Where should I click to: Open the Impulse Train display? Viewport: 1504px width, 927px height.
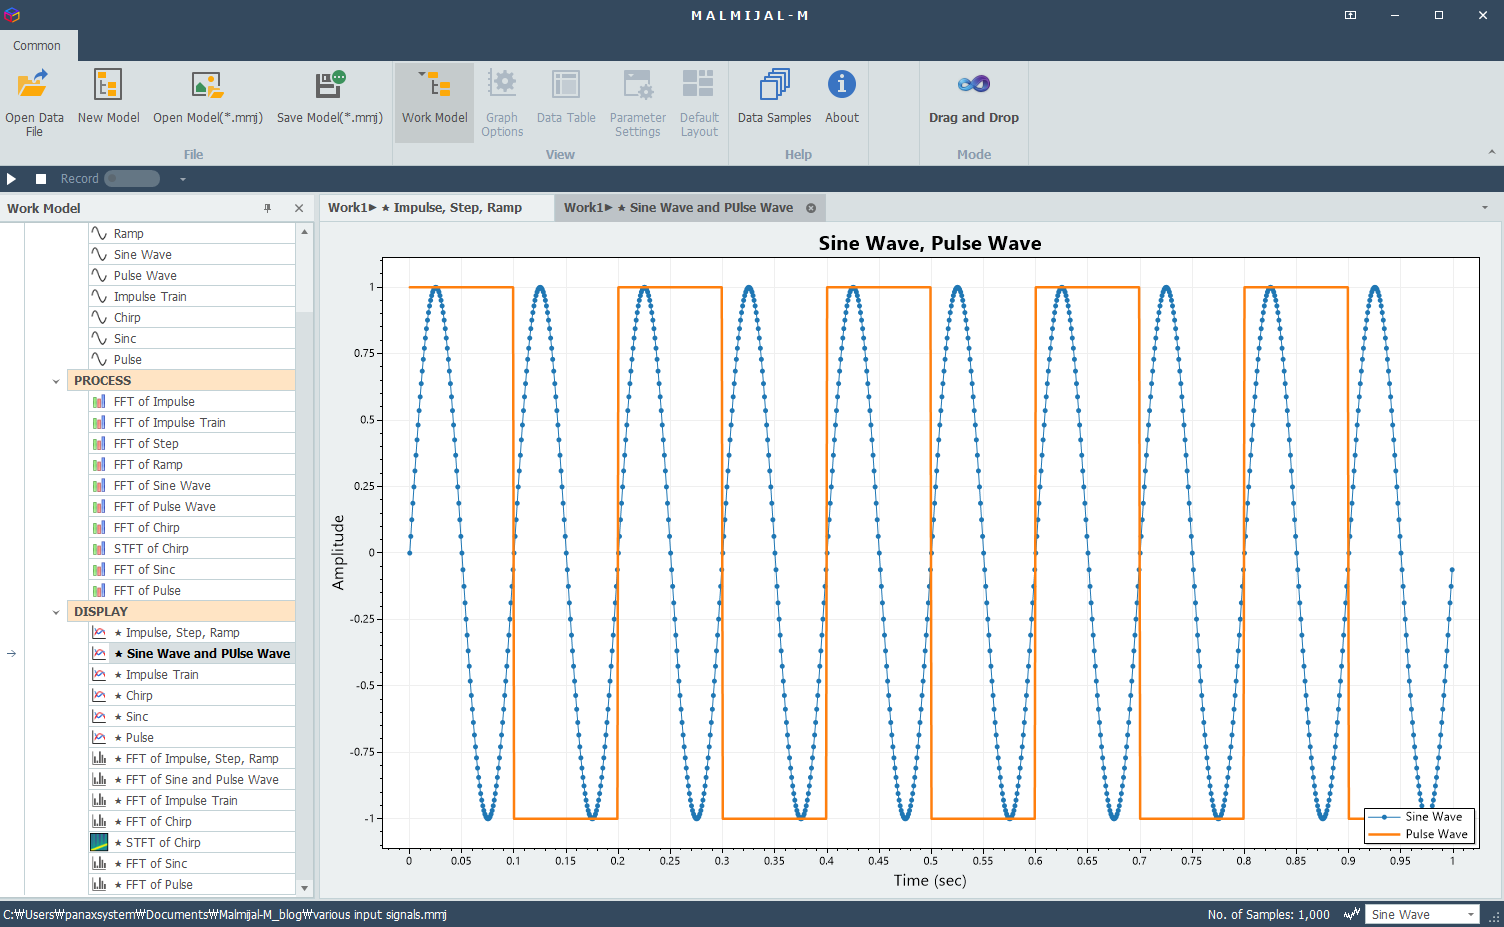coord(192,675)
